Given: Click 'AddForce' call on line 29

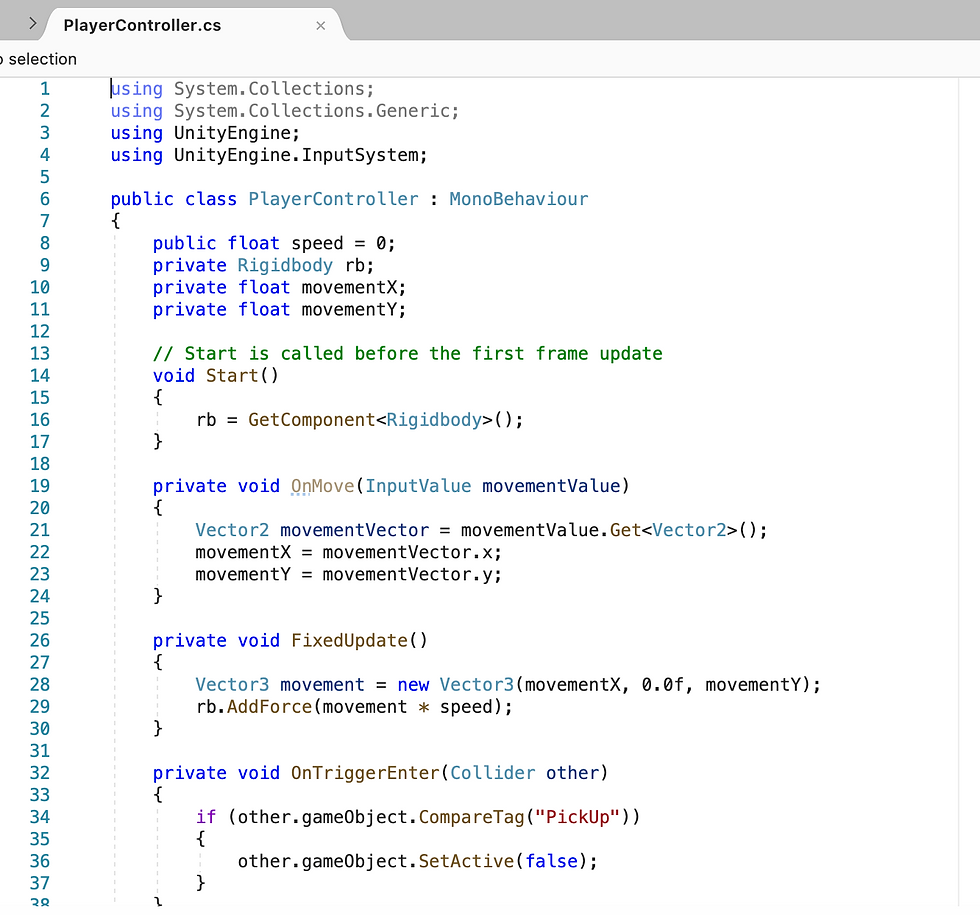Looking at the screenshot, I should coord(269,707).
